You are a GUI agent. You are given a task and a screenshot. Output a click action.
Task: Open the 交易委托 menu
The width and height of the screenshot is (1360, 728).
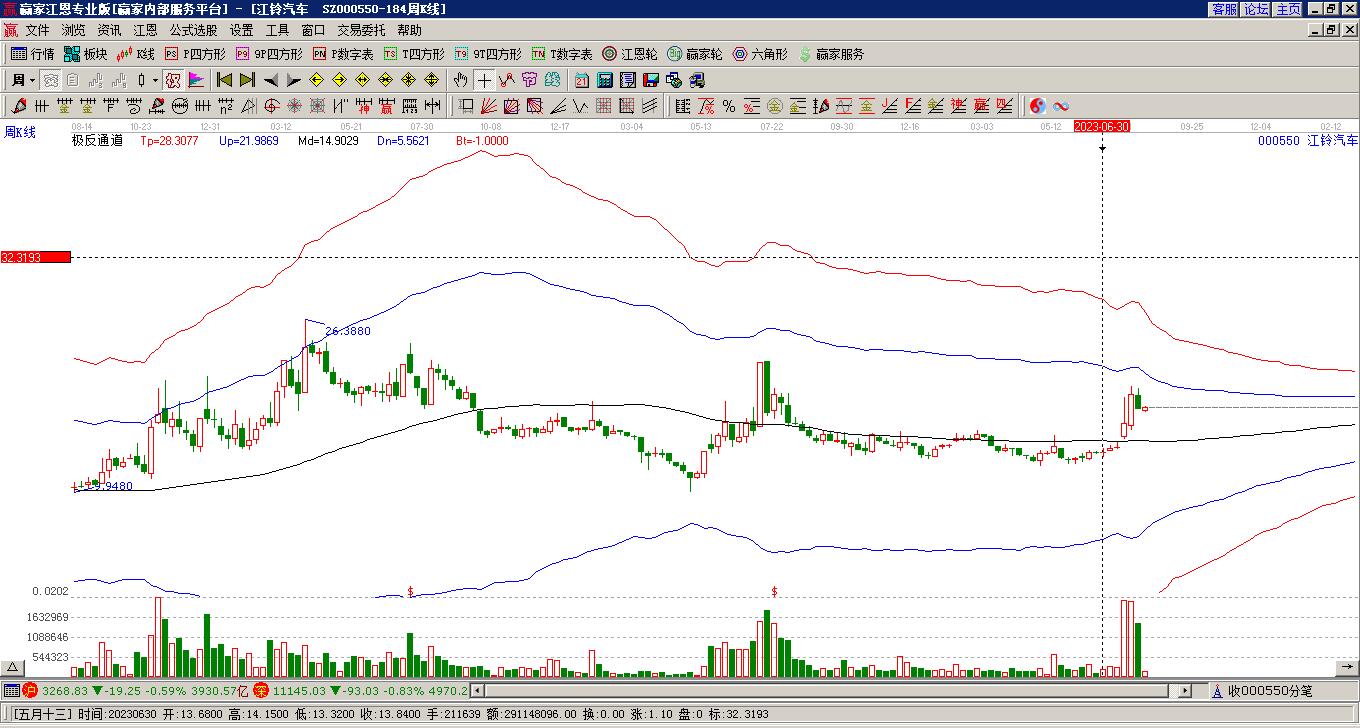click(361, 31)
